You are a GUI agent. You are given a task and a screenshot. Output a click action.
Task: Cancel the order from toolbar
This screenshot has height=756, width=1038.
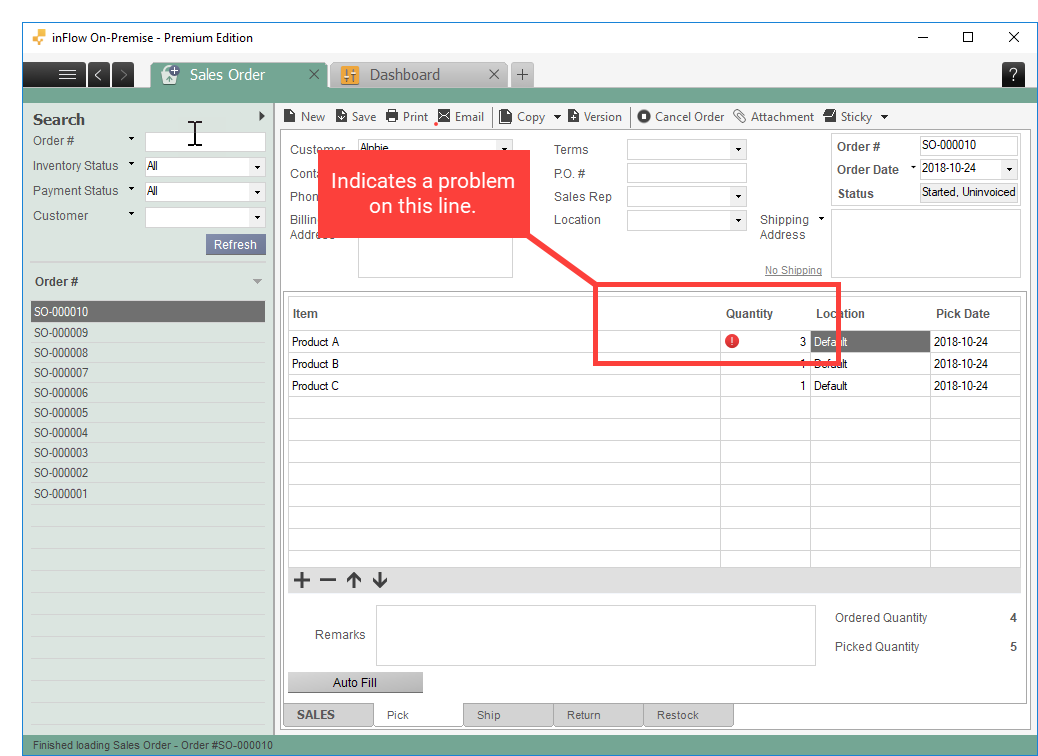[681, 117]
